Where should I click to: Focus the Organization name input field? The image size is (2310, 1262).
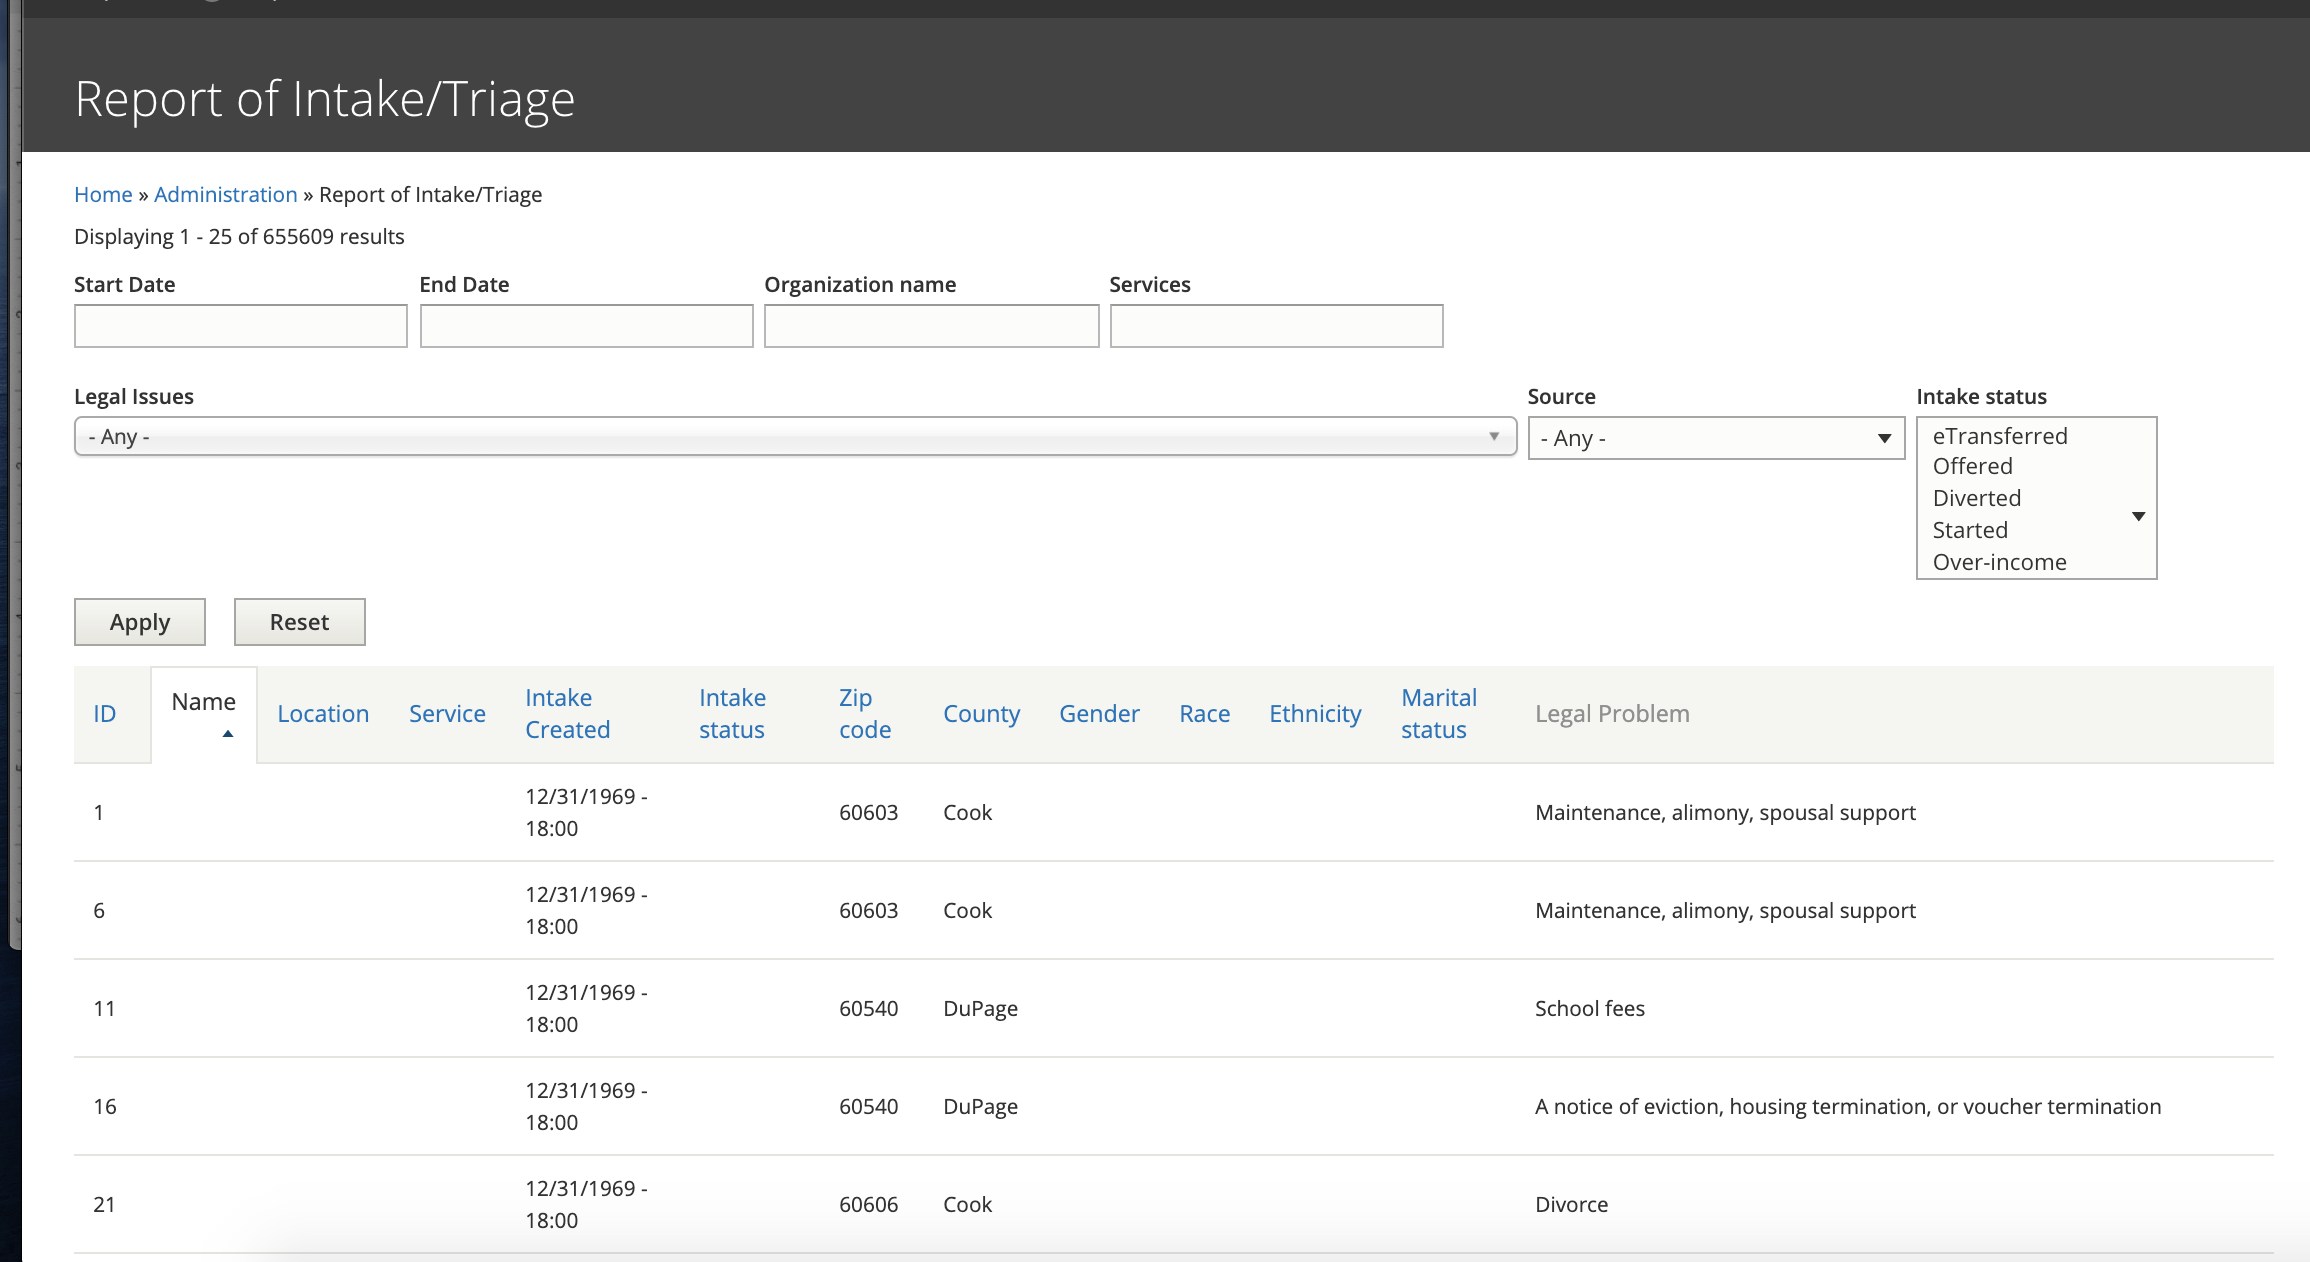click(x=931, y=326)
